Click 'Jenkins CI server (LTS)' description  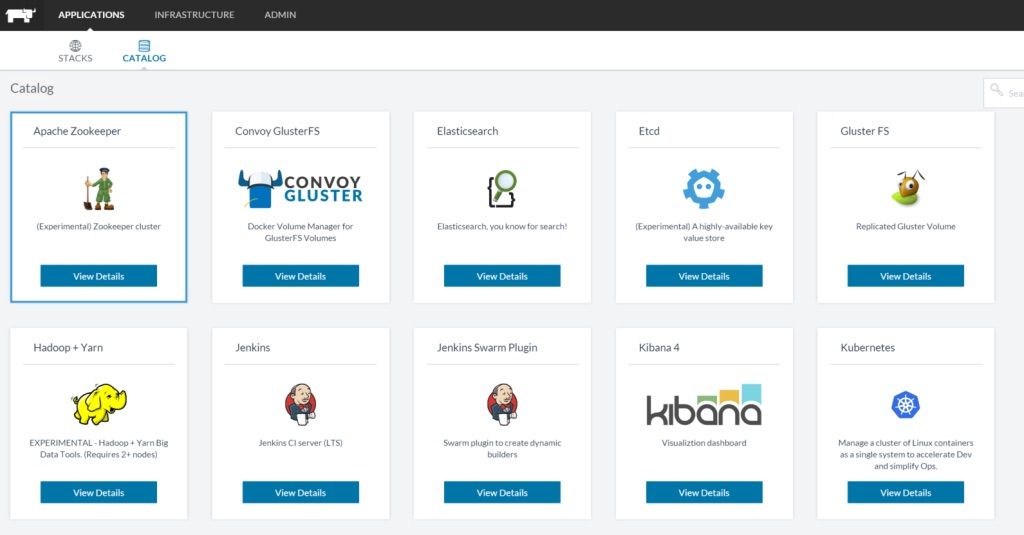(300, 442)
